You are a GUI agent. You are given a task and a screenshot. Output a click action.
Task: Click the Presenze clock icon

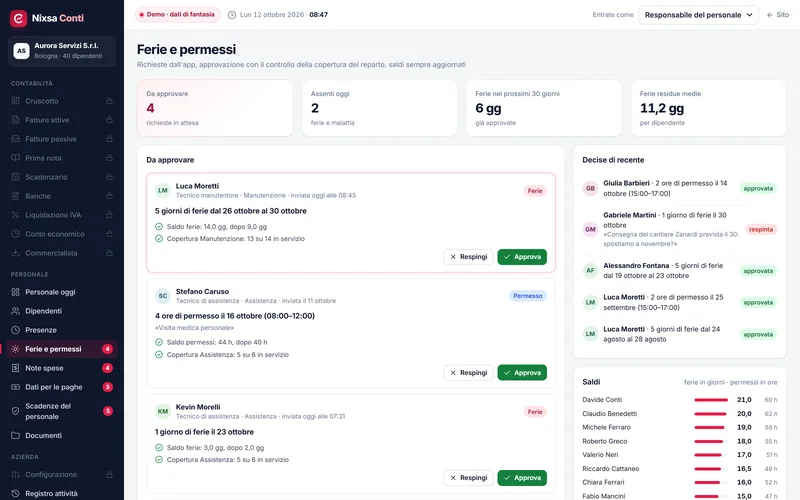tap(15, 330)
